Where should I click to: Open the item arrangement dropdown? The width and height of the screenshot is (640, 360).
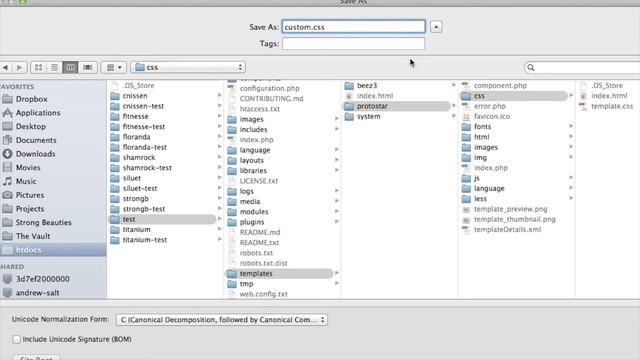pyautogui.click(x=114, y=67)
